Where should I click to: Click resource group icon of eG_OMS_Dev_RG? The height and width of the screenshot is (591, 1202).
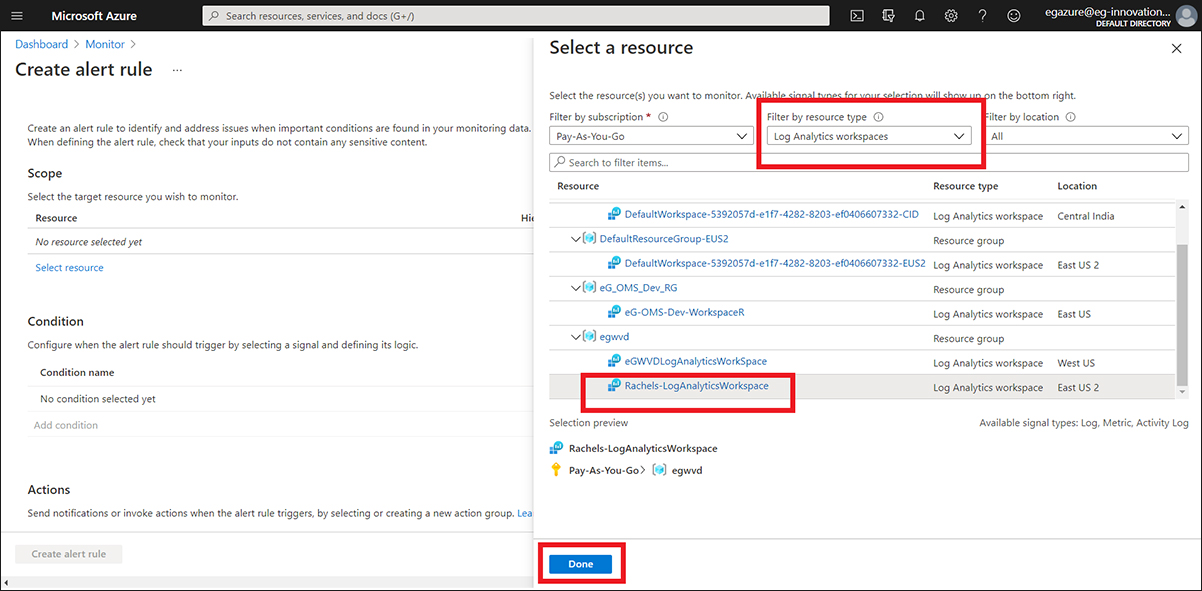pyautogui.click(x=589, y=288)
